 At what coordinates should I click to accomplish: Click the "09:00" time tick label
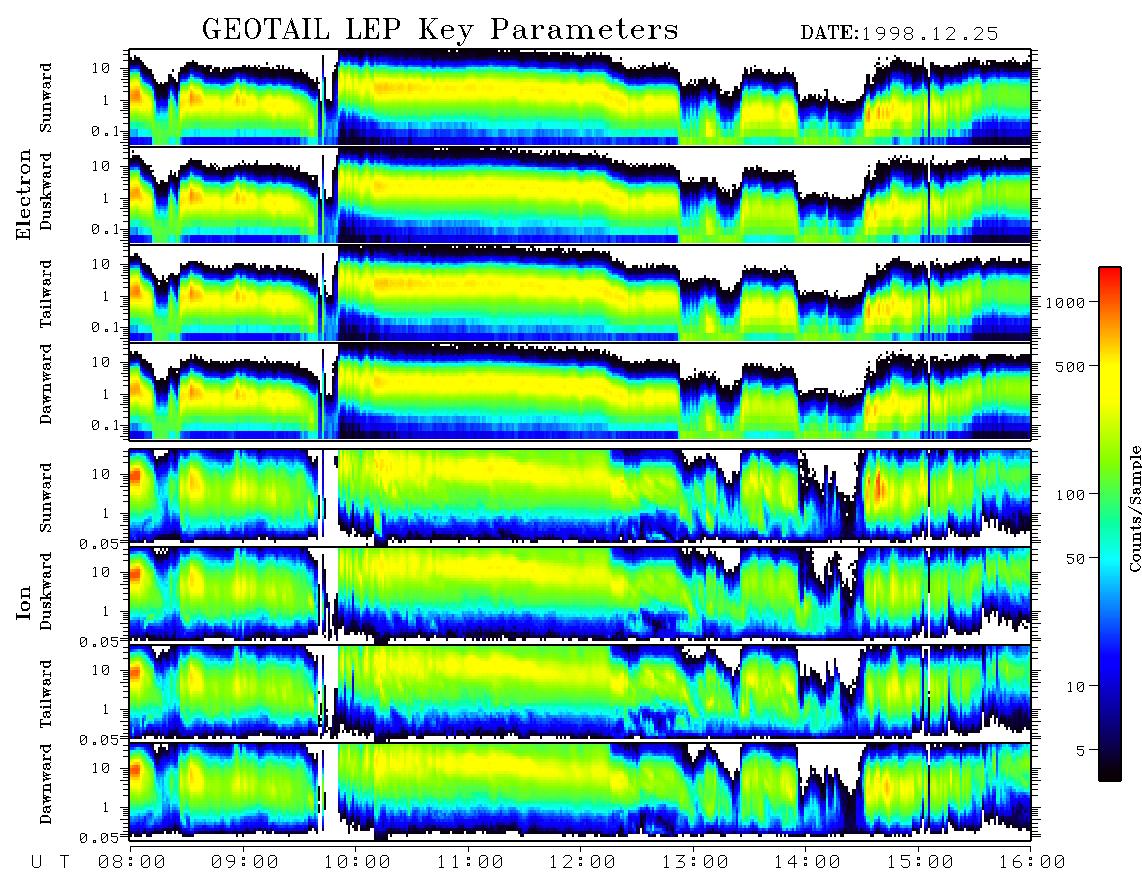[x=245, y=862]
